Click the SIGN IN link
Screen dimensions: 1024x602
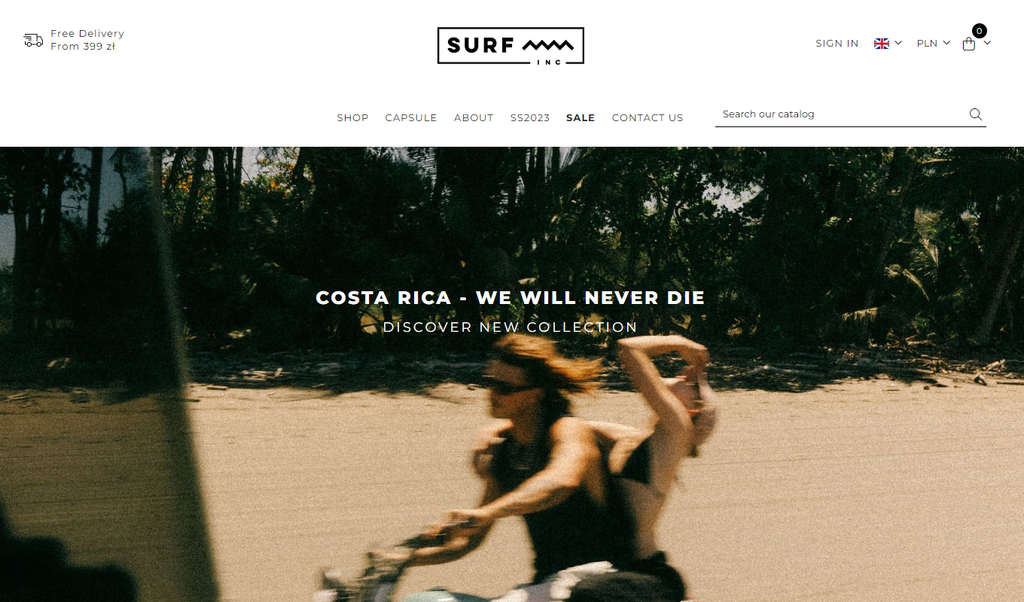click(x=837, y=43)
